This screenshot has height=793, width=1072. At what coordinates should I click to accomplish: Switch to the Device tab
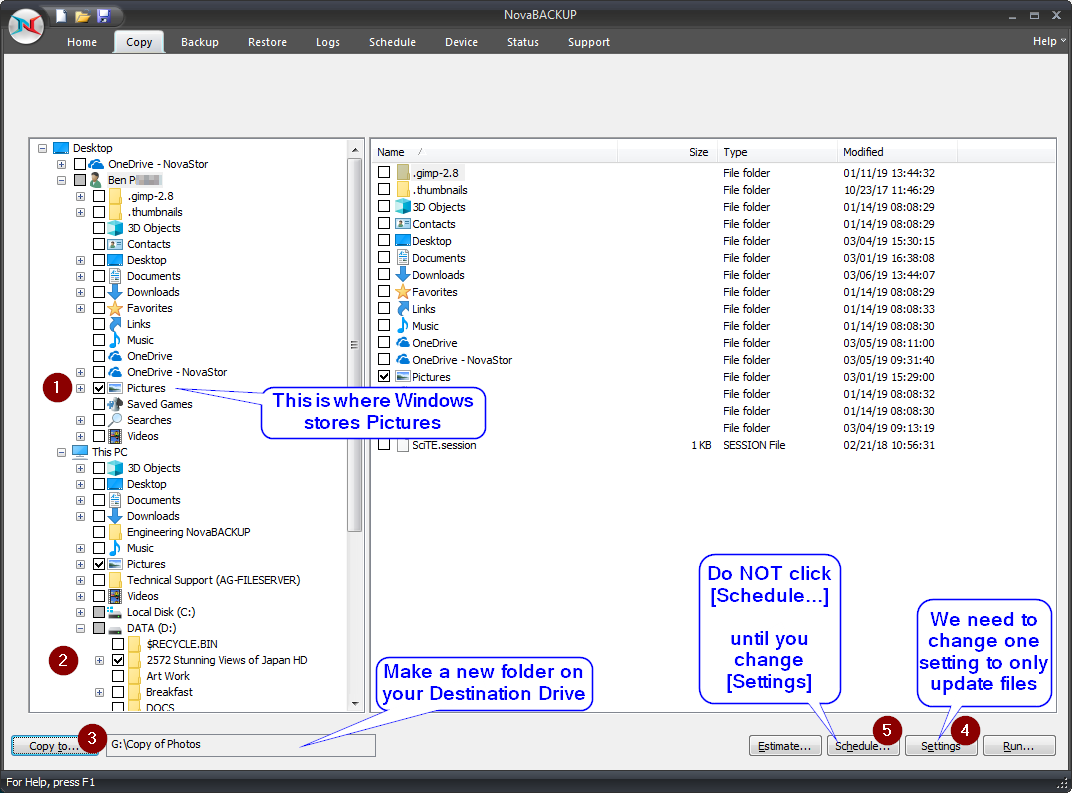[x=461, y=42]
